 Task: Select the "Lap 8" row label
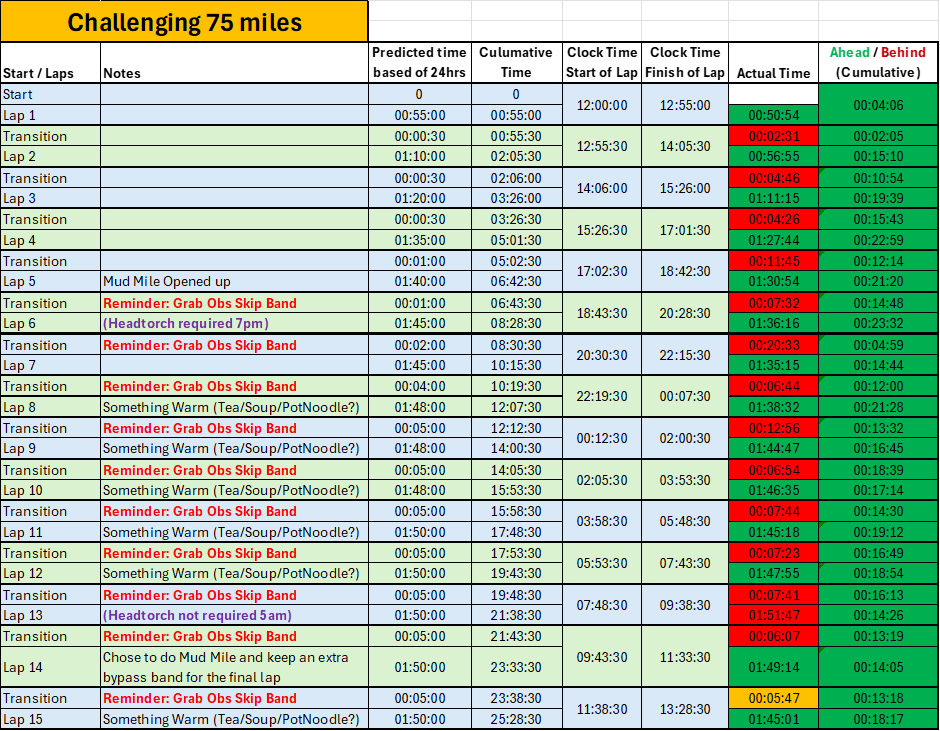click(x=50, y=407)
